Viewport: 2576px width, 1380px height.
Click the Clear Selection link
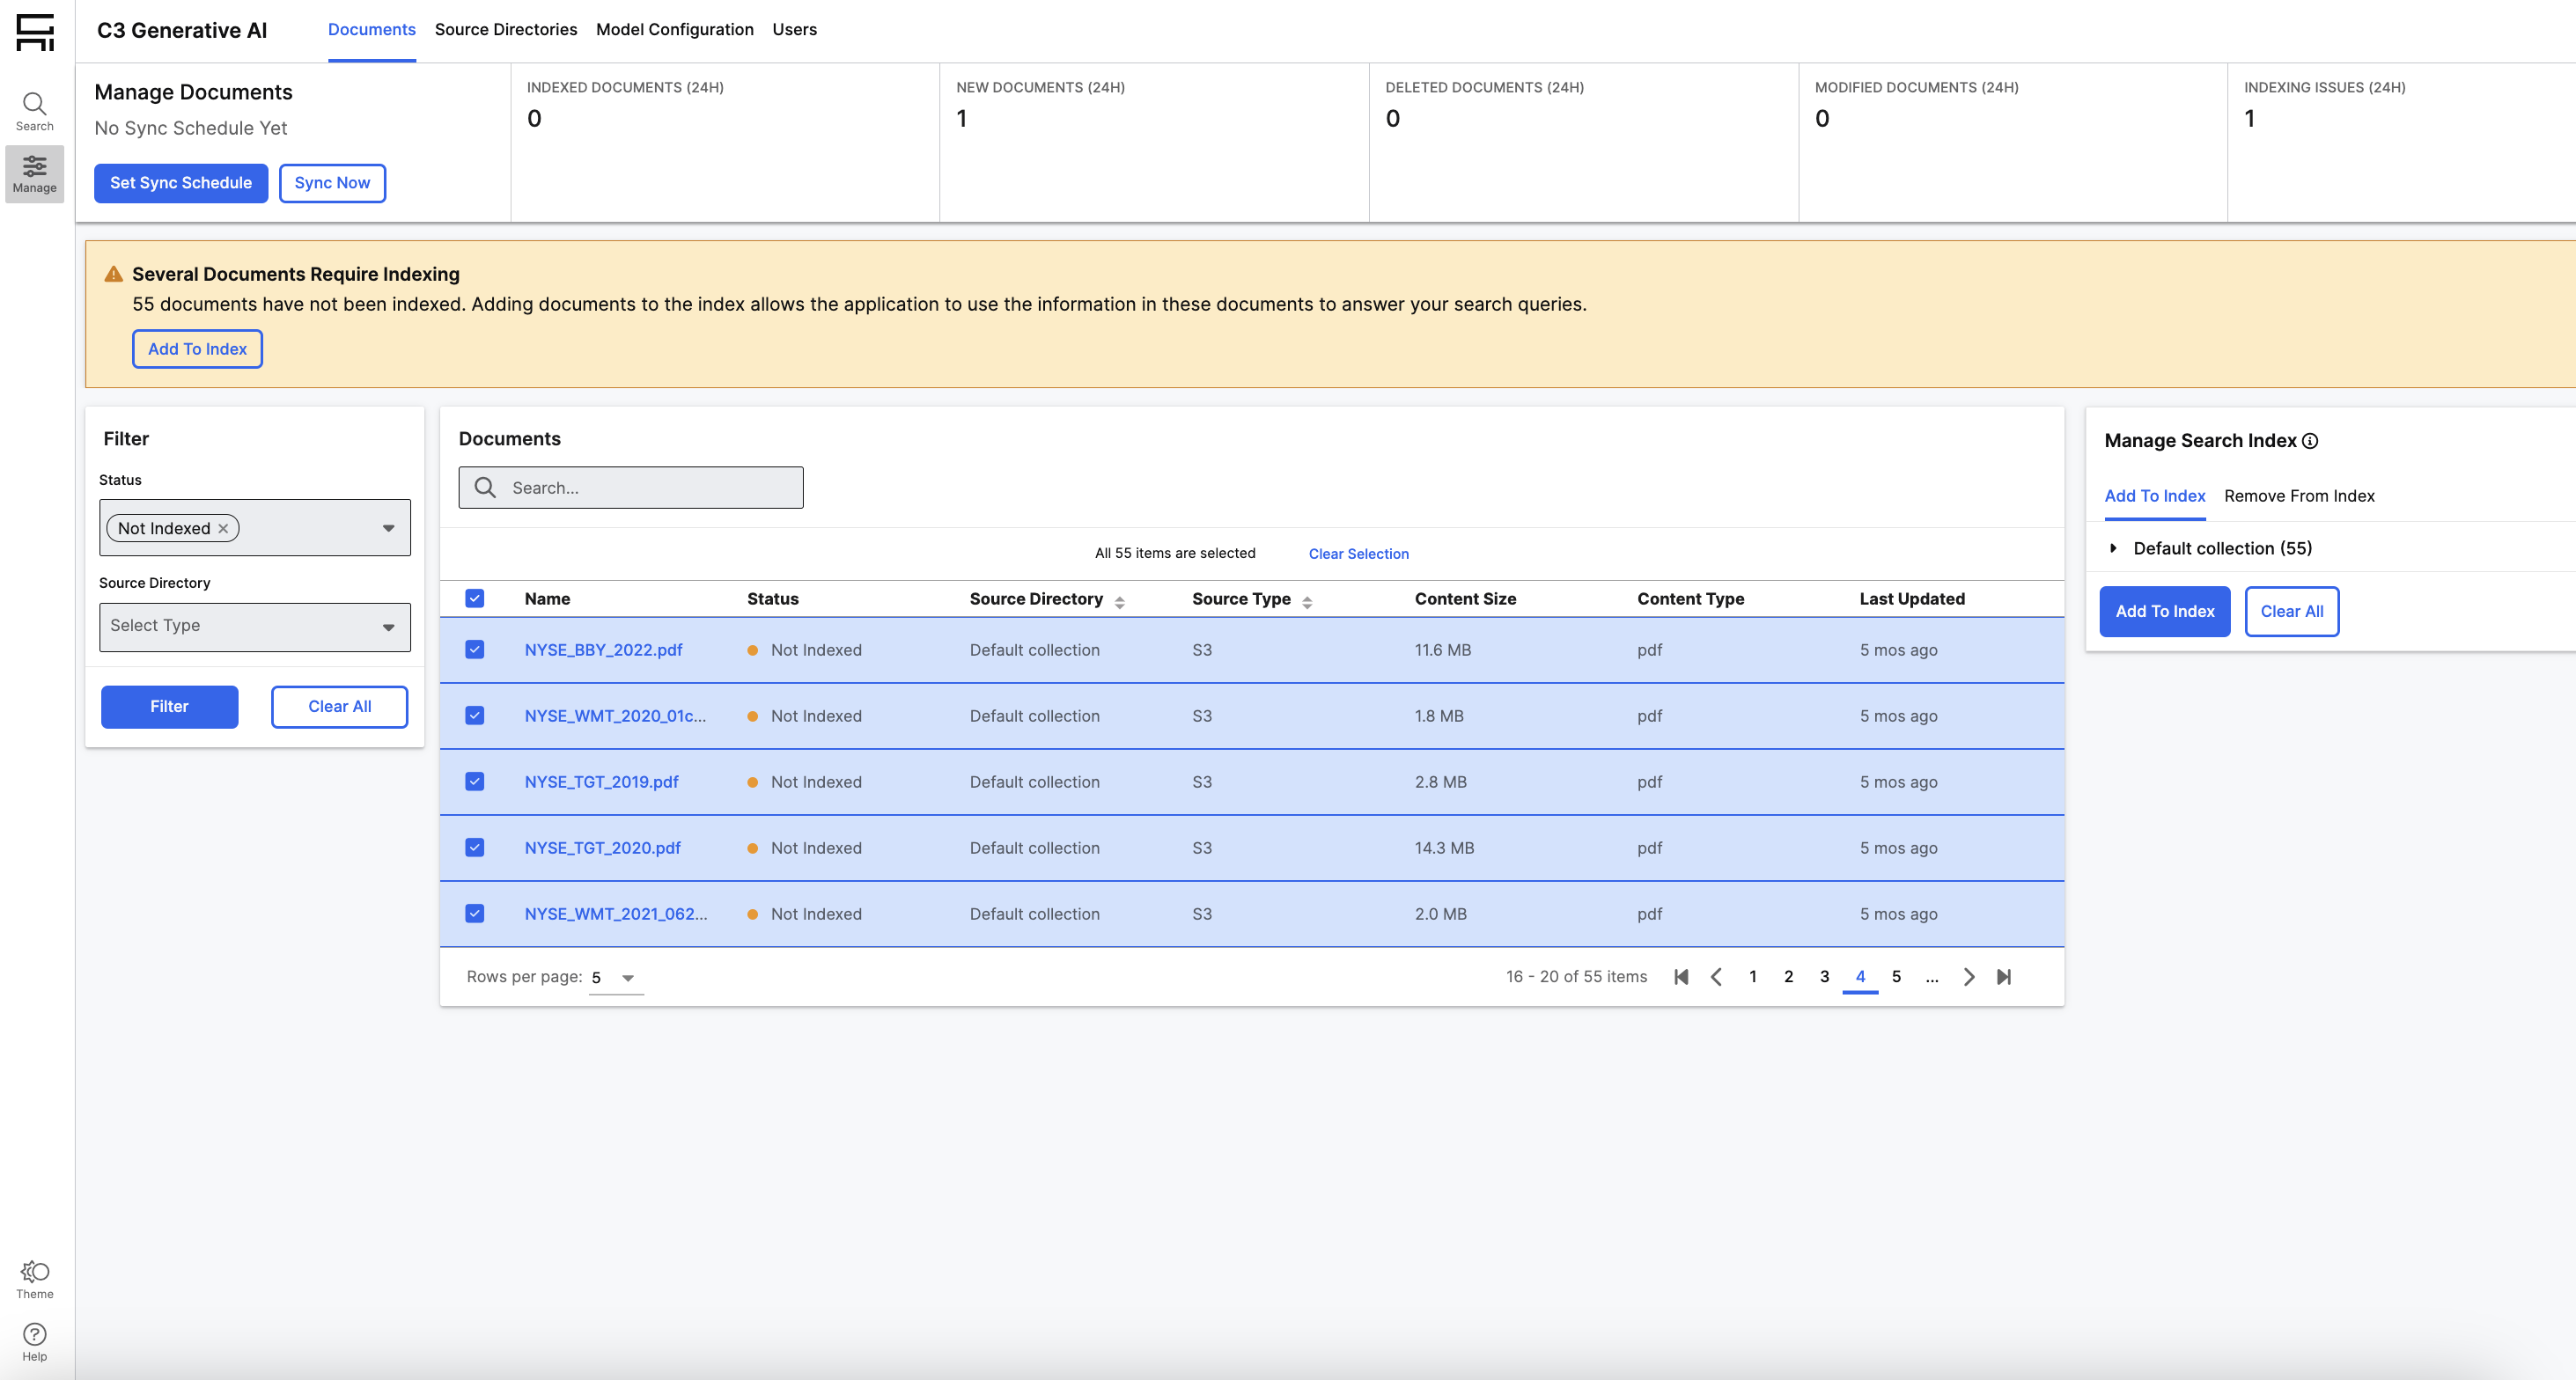tap(1358, 554)
